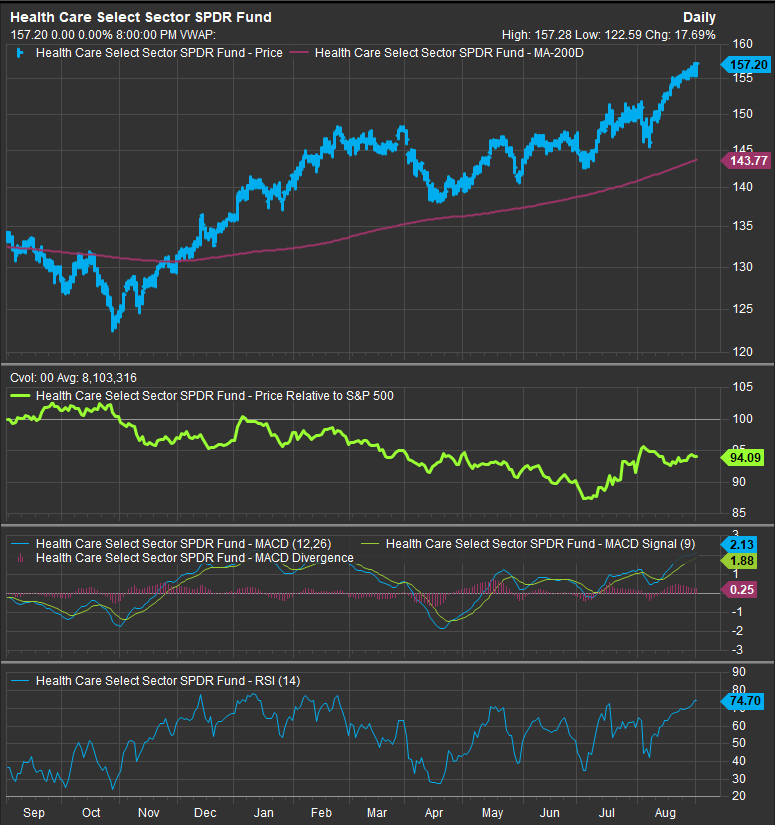Viewport: 775px width, 825px height.
Task: Click the Jun label on the time axis
Action: click(549, 813)
